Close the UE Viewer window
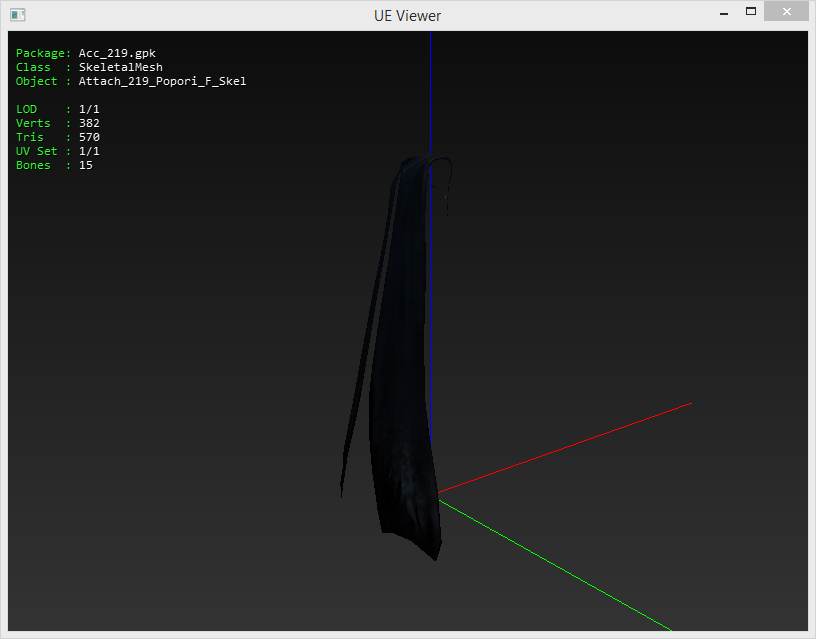 click(x=787, y=12)
